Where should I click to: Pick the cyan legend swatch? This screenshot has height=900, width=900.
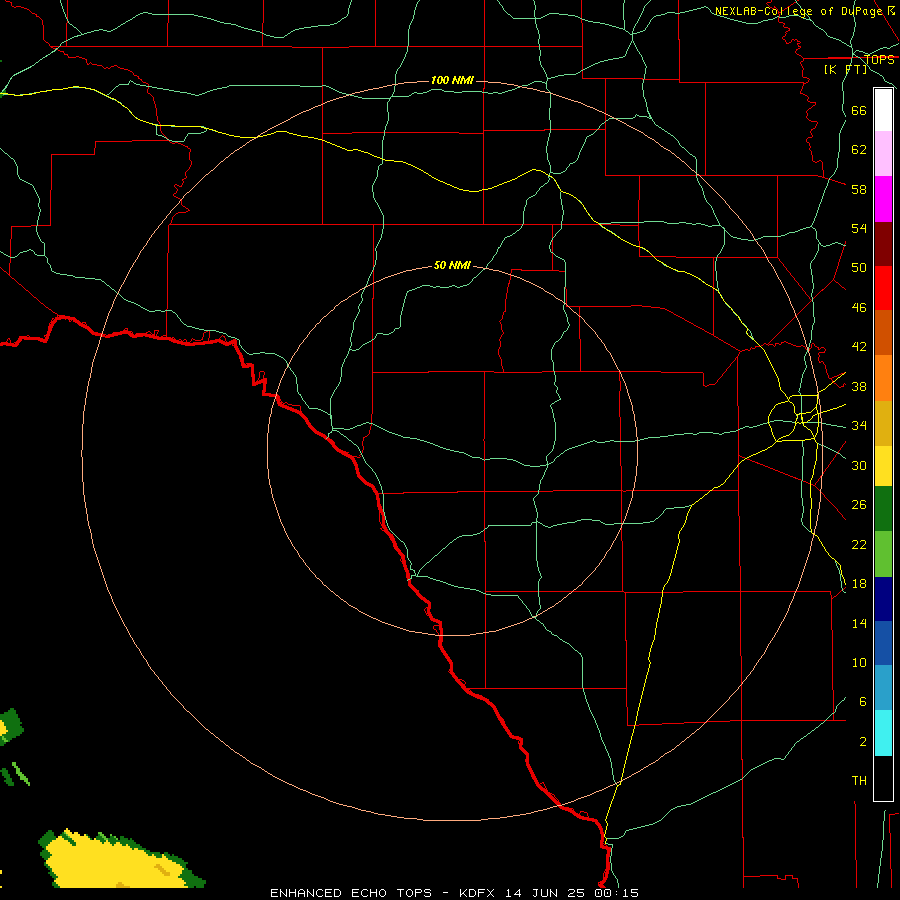(x=883, y=733)
